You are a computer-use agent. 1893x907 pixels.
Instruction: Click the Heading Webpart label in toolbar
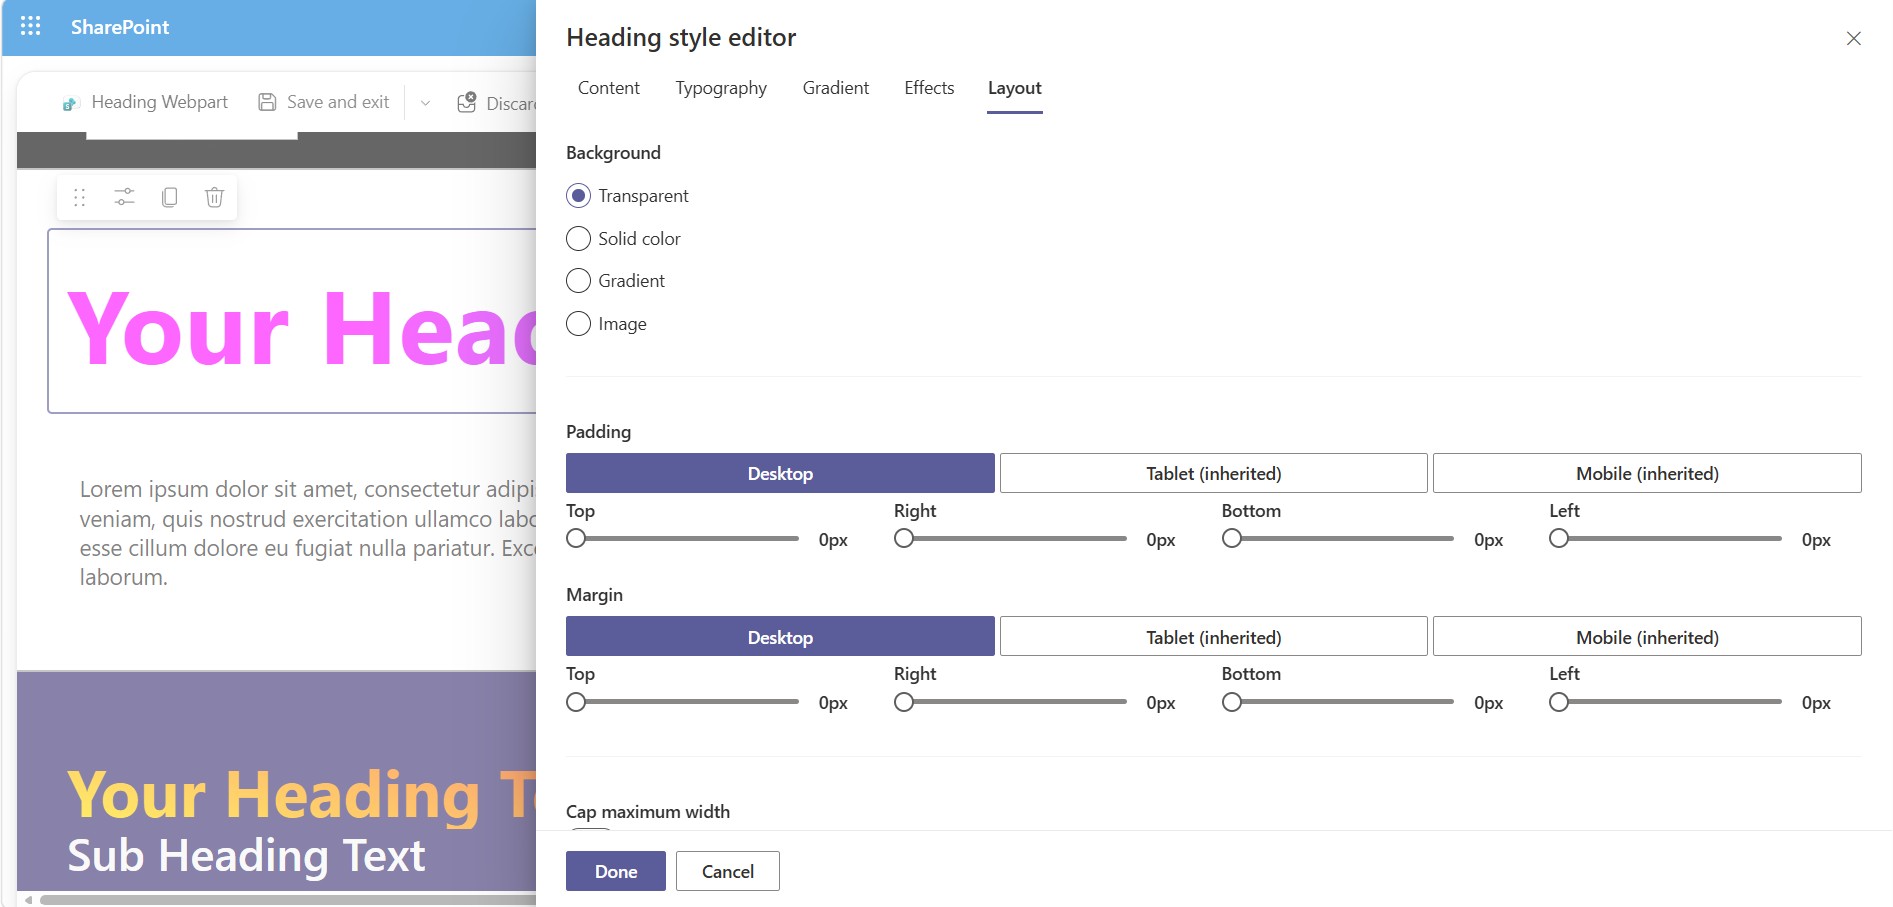(x=159, y=102)
